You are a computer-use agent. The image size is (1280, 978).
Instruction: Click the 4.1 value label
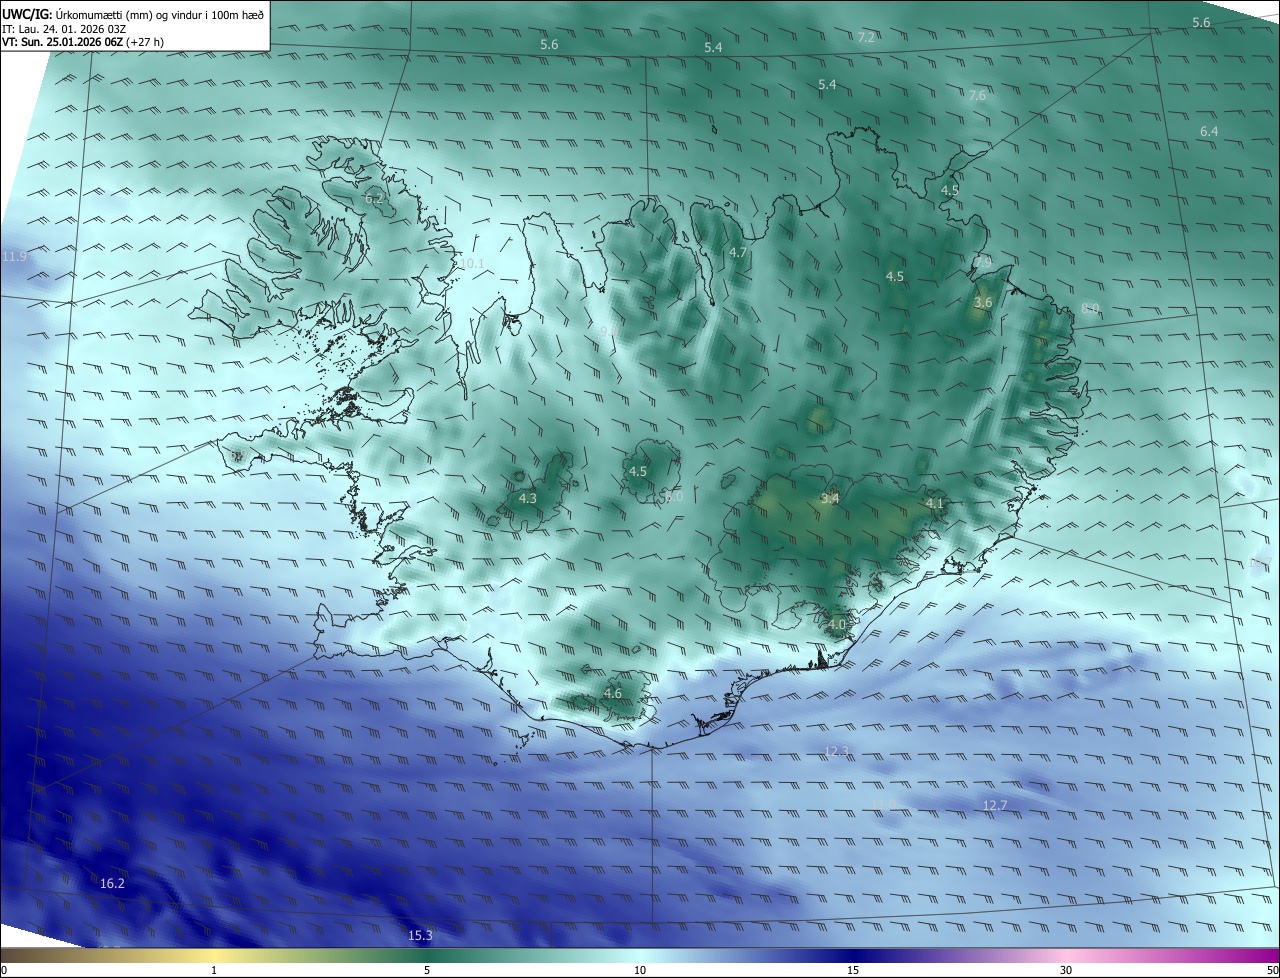click(935, 503)
